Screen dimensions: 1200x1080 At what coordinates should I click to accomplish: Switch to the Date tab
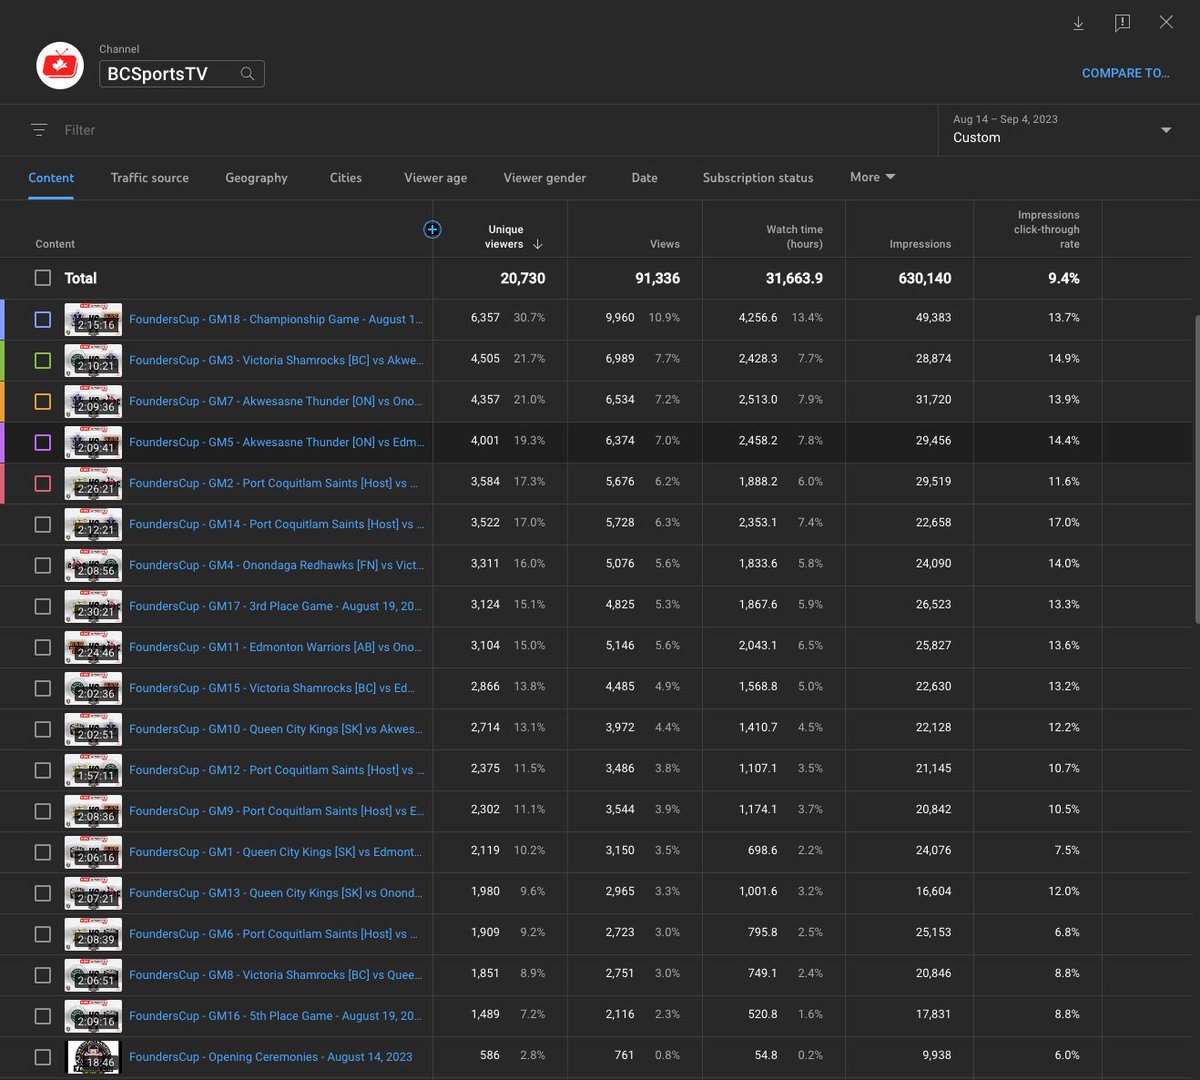click(645, 178)
